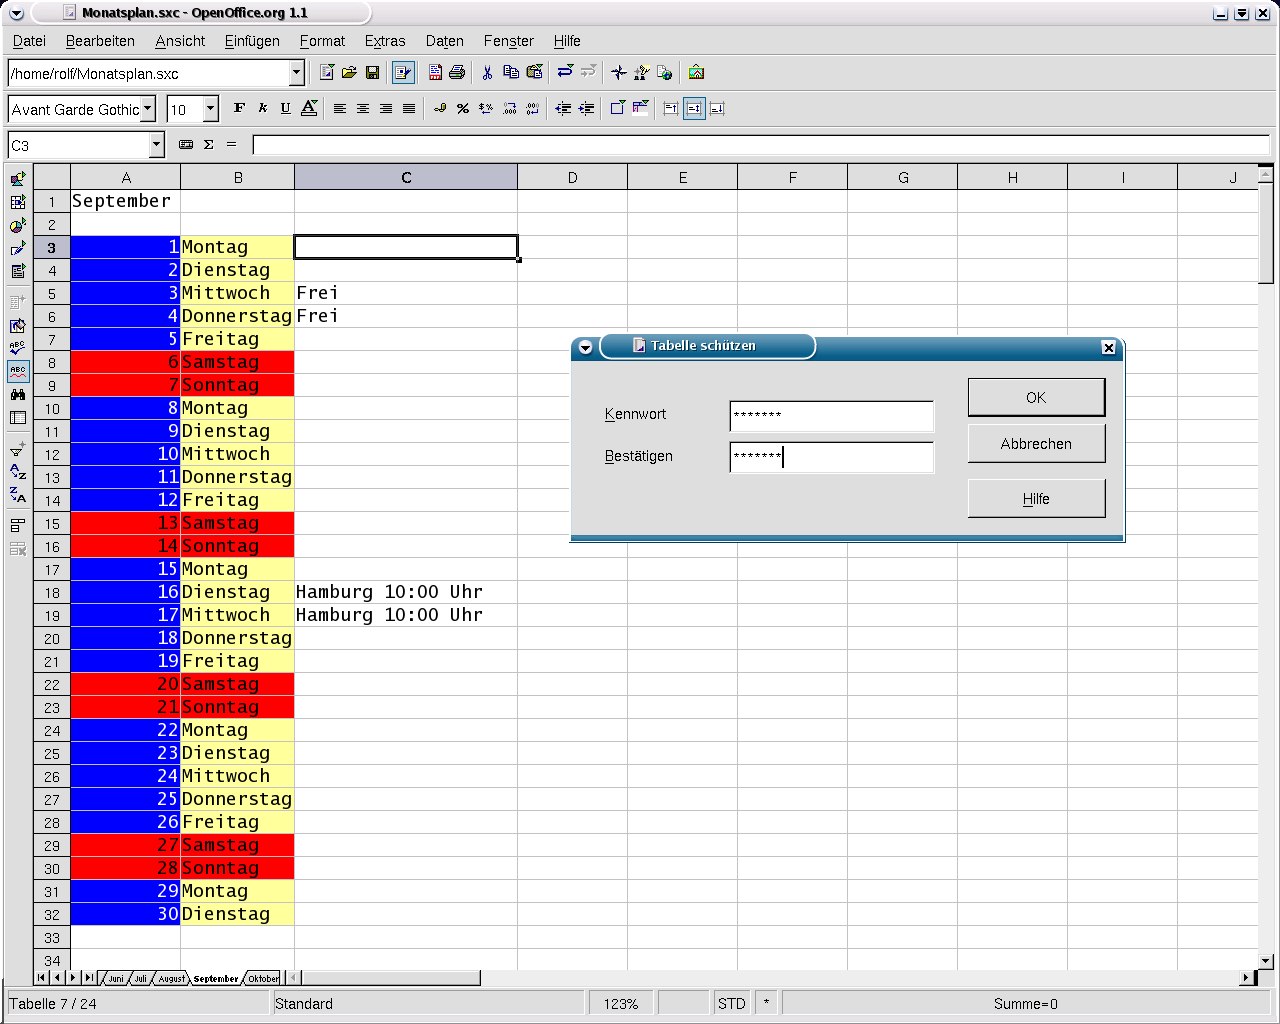Click the zoom 123% status field
This screenshot has width=1280, height=1024.
pyautogui.click(x=620, y=1004)
